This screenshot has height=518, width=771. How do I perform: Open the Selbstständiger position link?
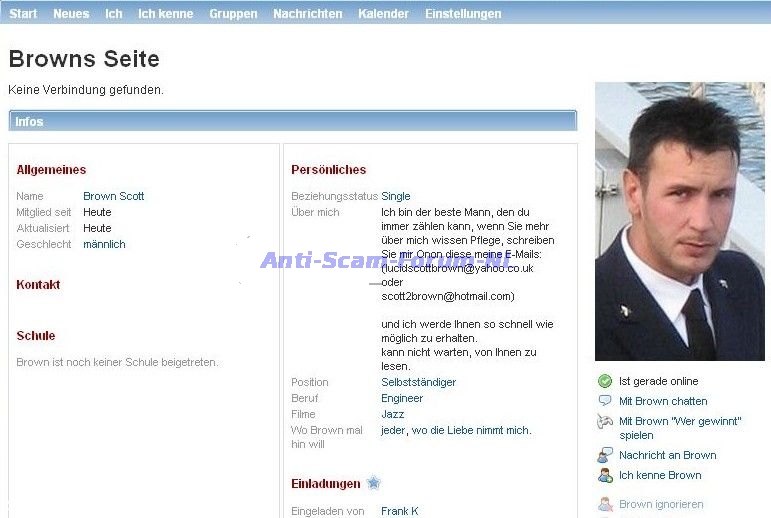tap(418, 382)
